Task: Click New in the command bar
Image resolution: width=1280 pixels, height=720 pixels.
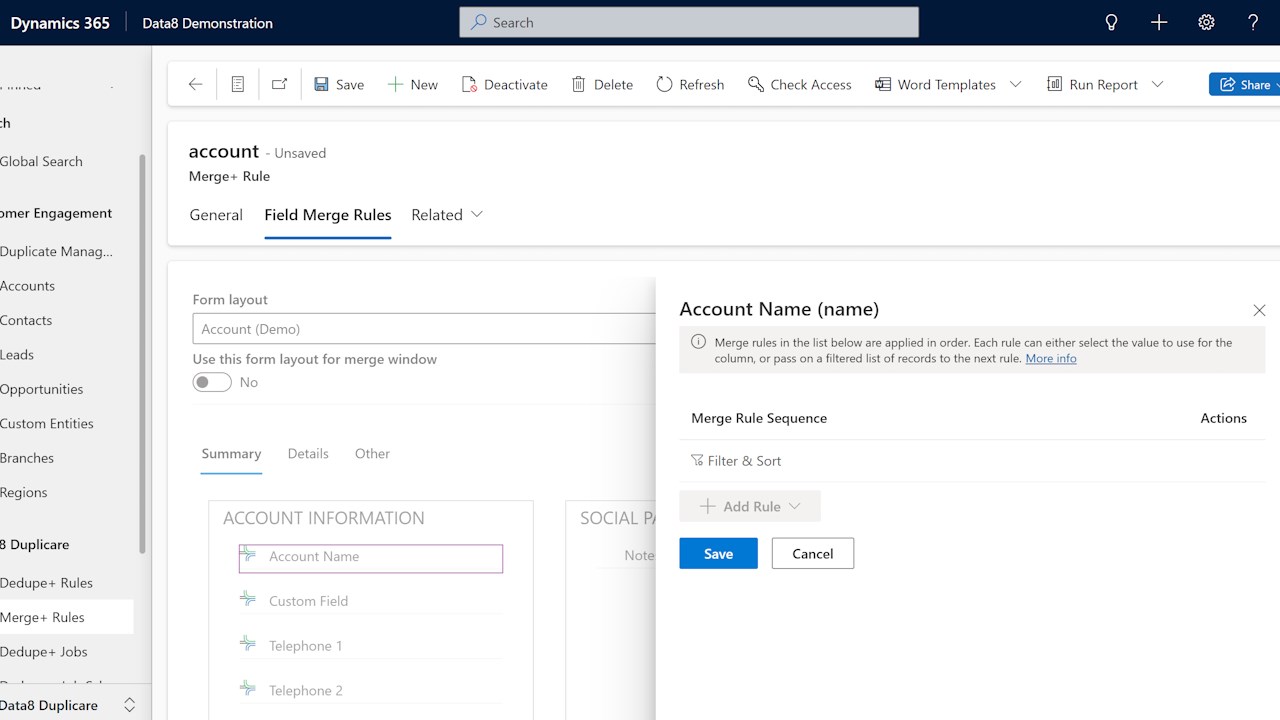Action: point(412,84)
